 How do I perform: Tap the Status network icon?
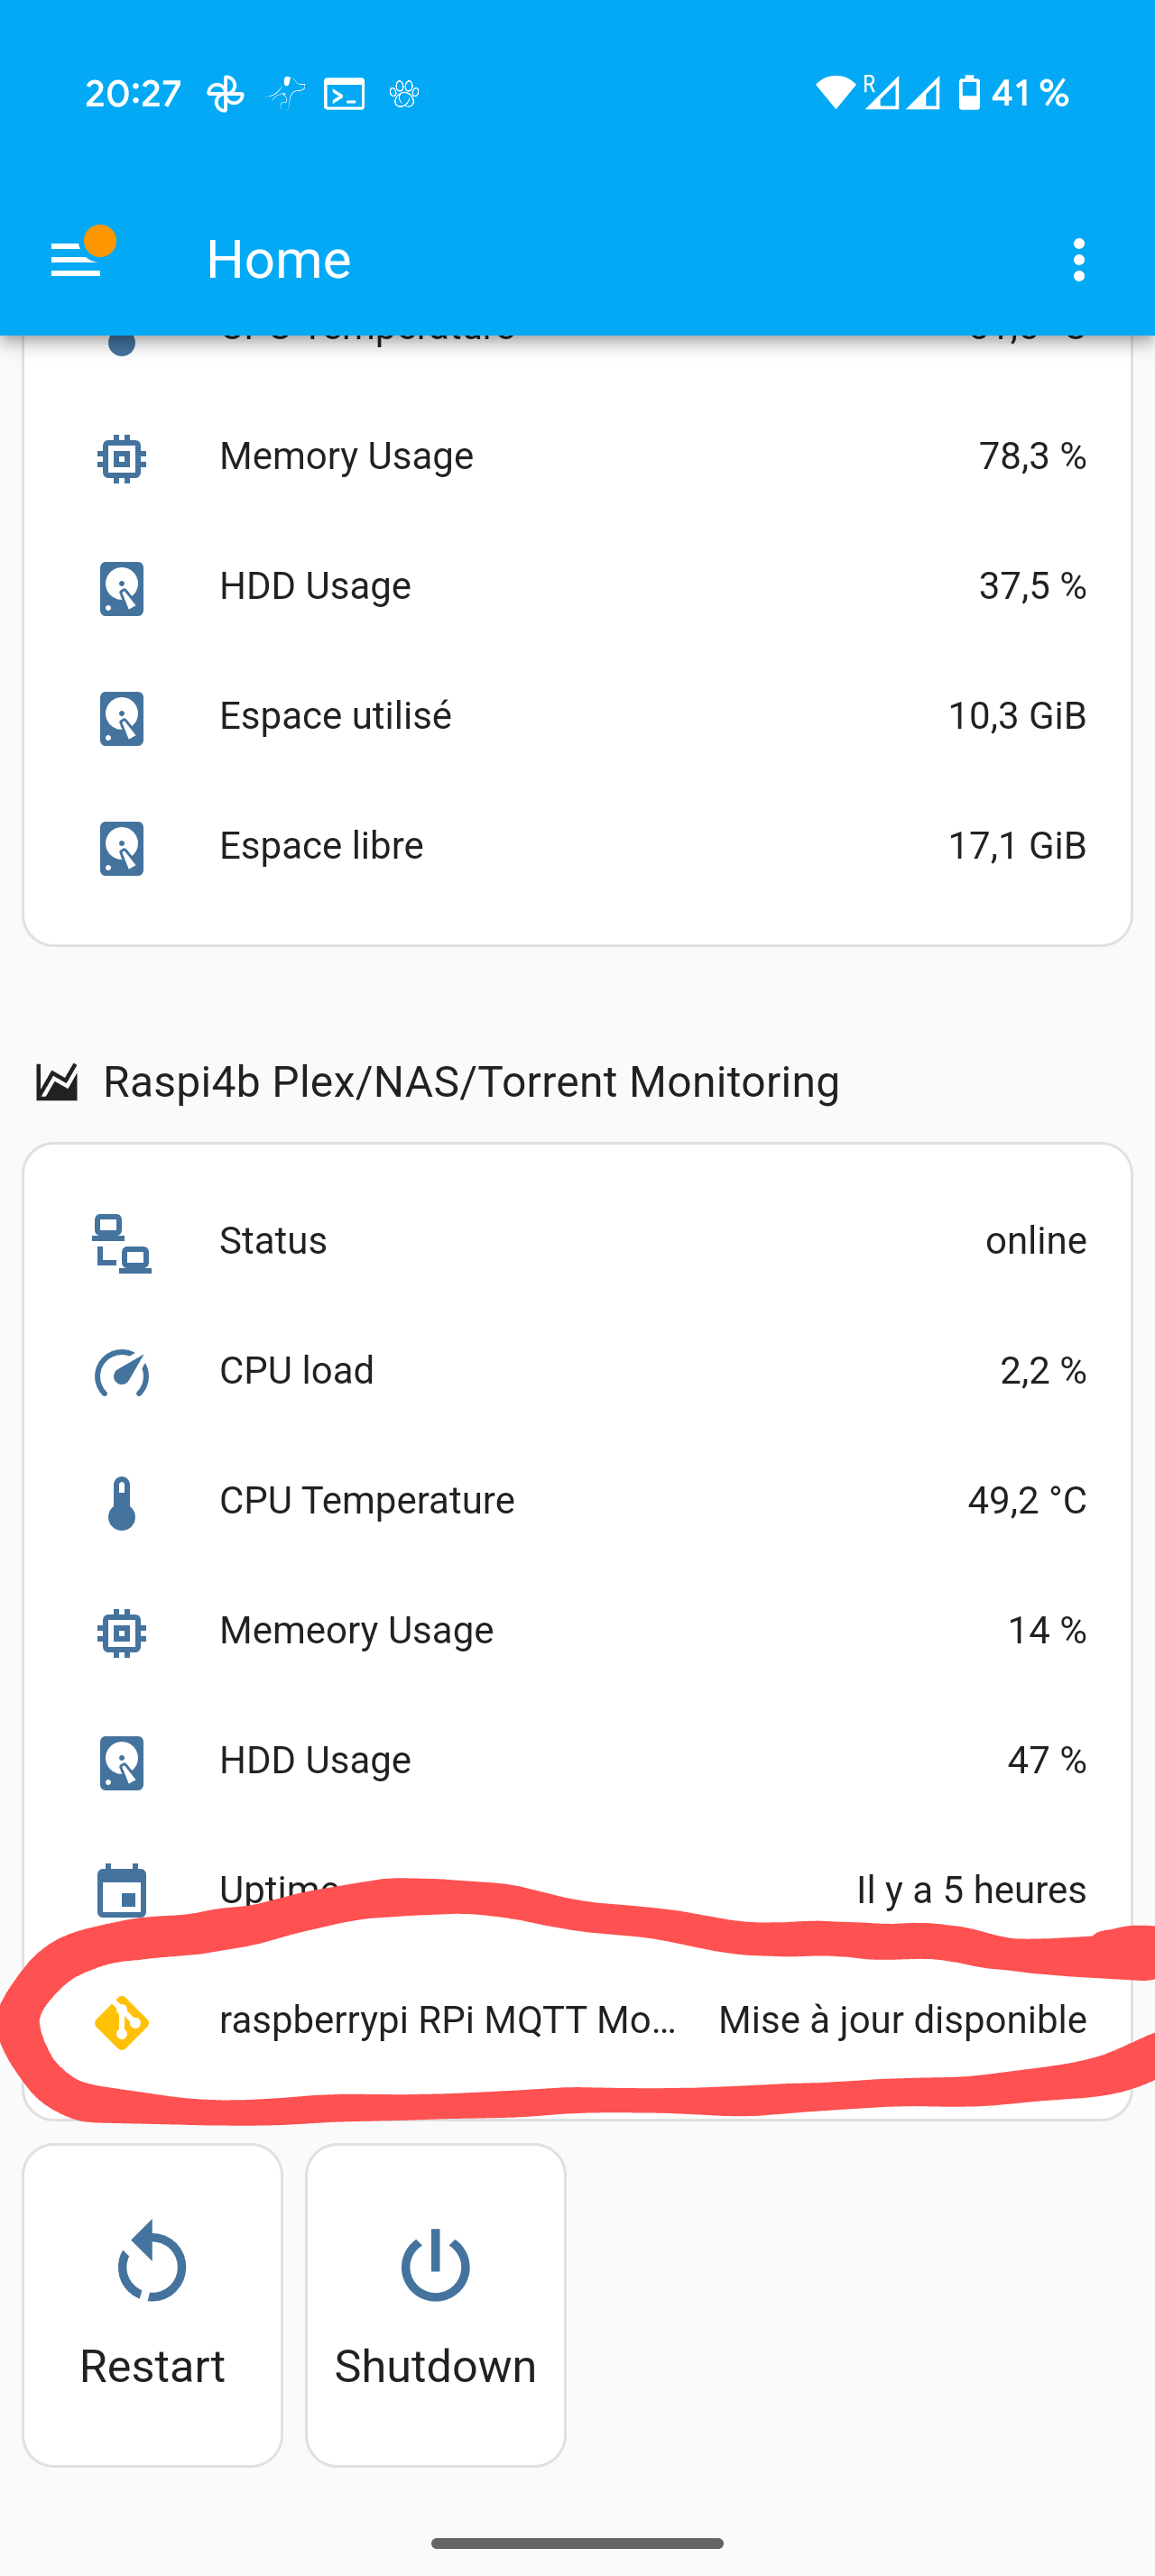[122, 1243]
